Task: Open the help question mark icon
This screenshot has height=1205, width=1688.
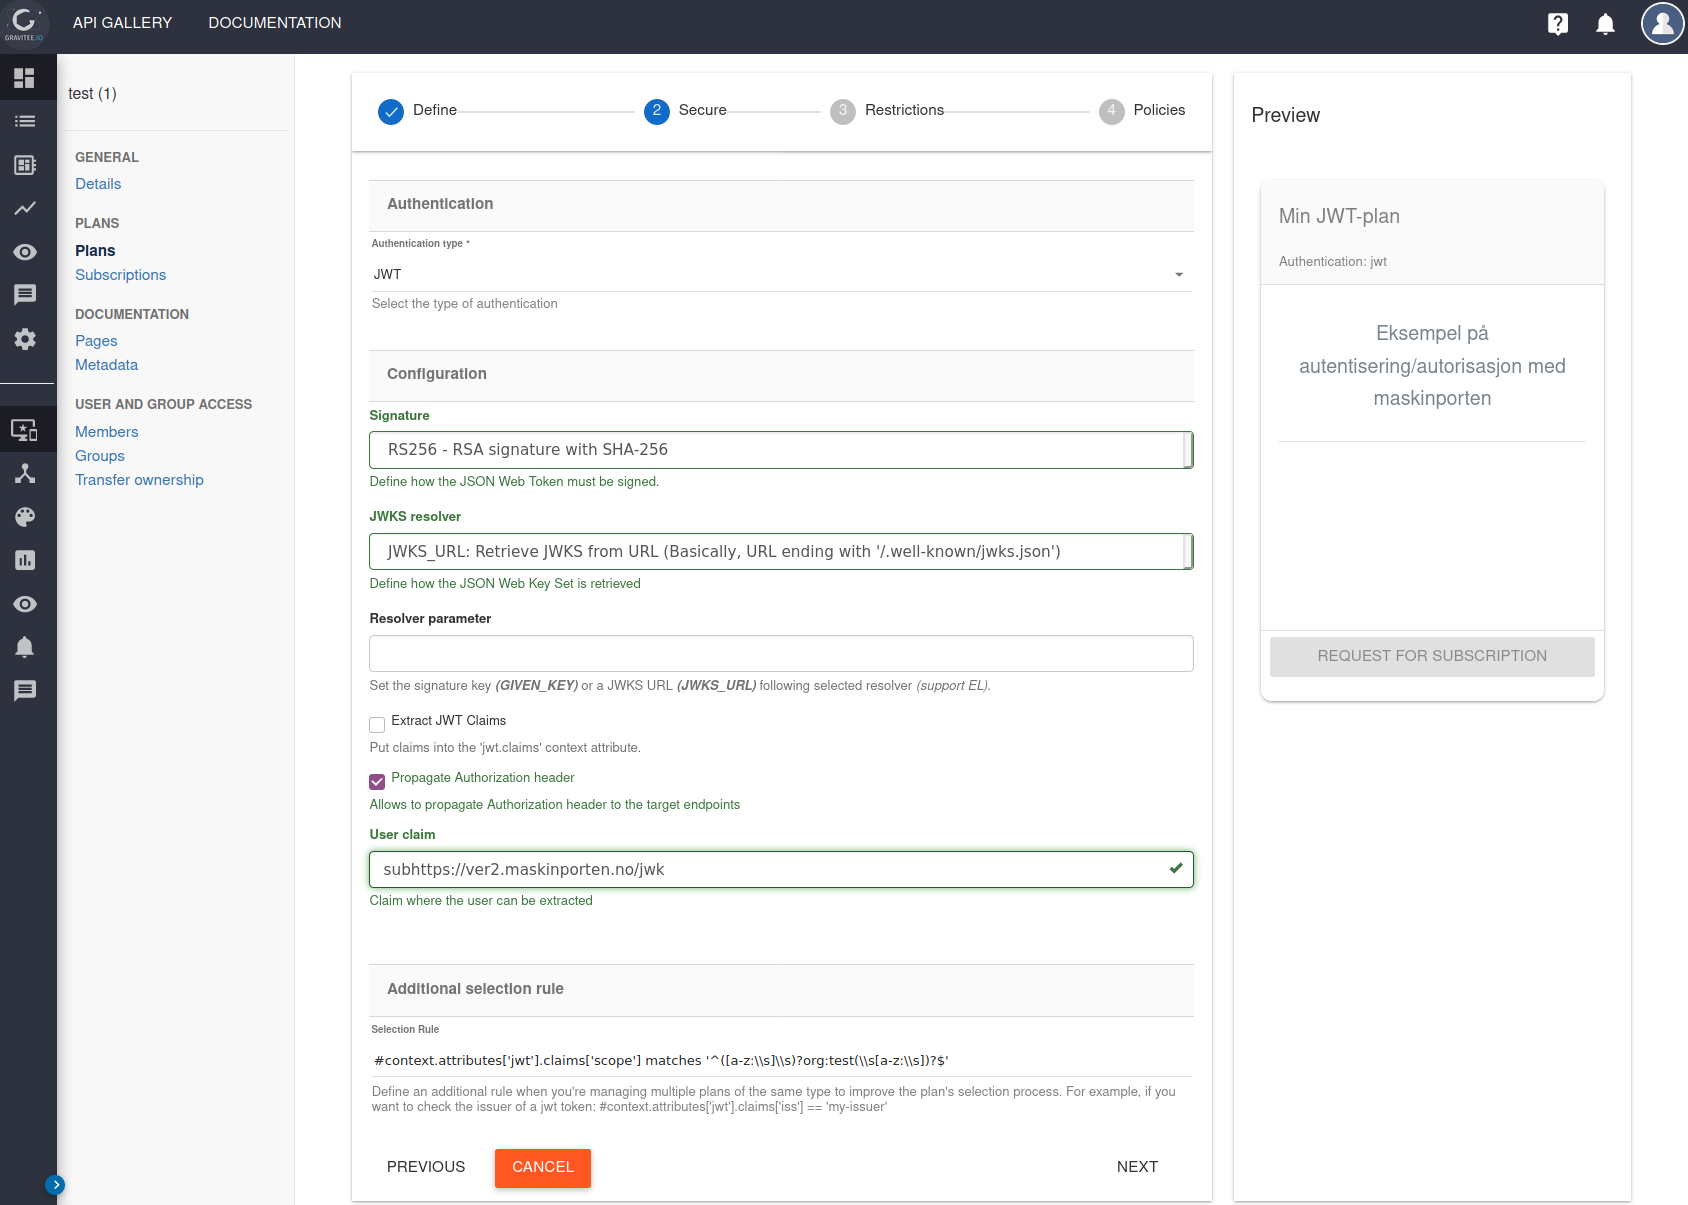Action: pos(1557,24)
